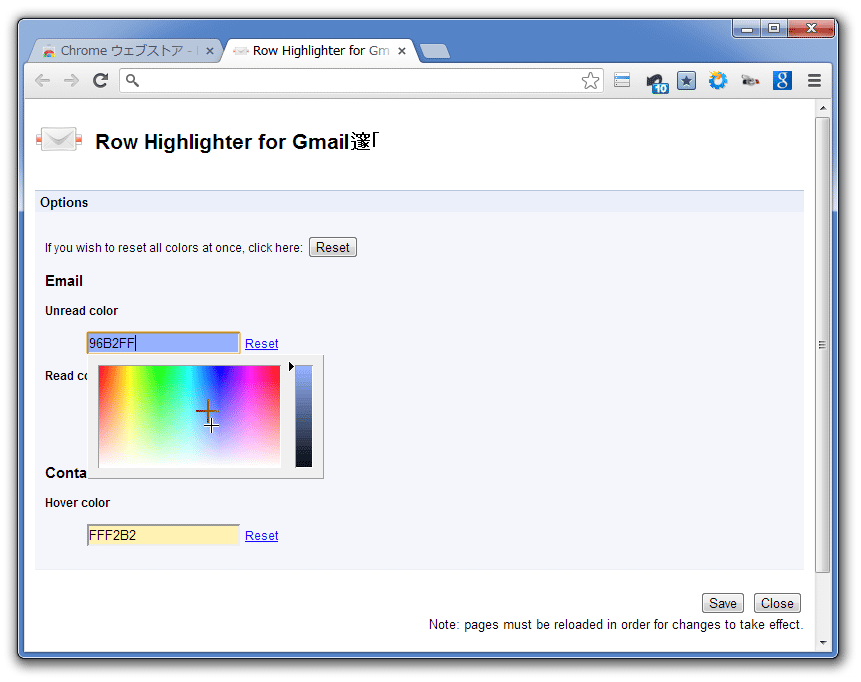Go forward using the browser forward arrow

pos(71,81)
